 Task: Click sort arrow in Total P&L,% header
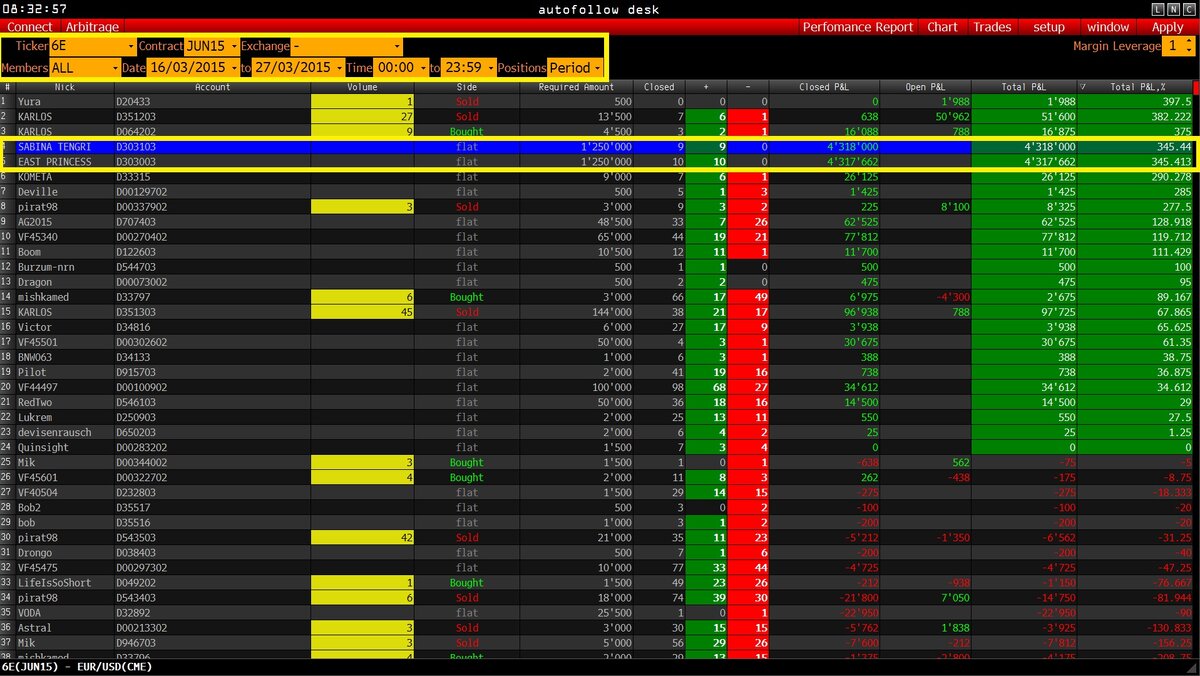click(1084, 87)
